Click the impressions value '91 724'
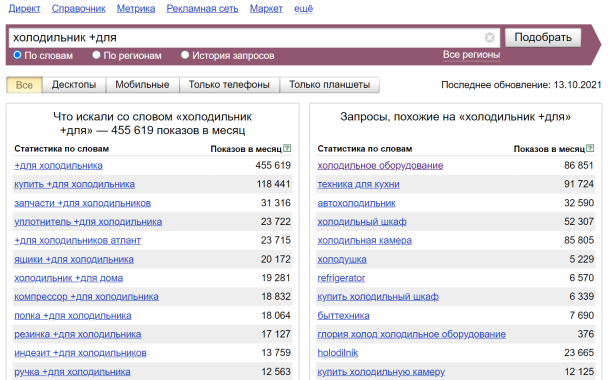The image size is (608, 380). pos(579,184)
